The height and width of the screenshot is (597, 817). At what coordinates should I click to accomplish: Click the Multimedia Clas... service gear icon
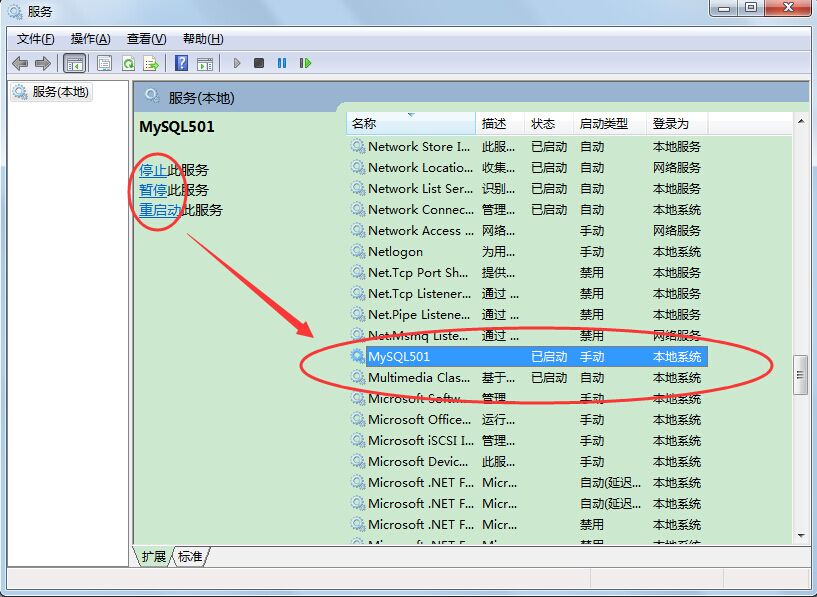[x=357, y=378]
